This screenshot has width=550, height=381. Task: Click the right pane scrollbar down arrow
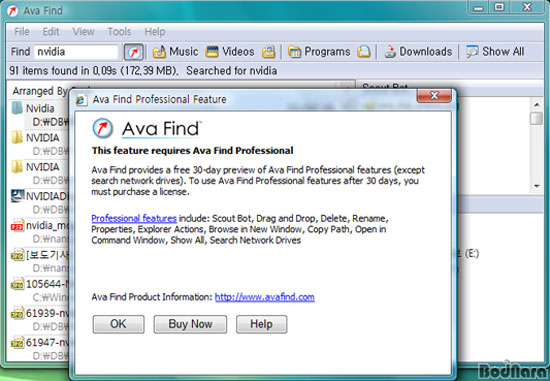537,186
